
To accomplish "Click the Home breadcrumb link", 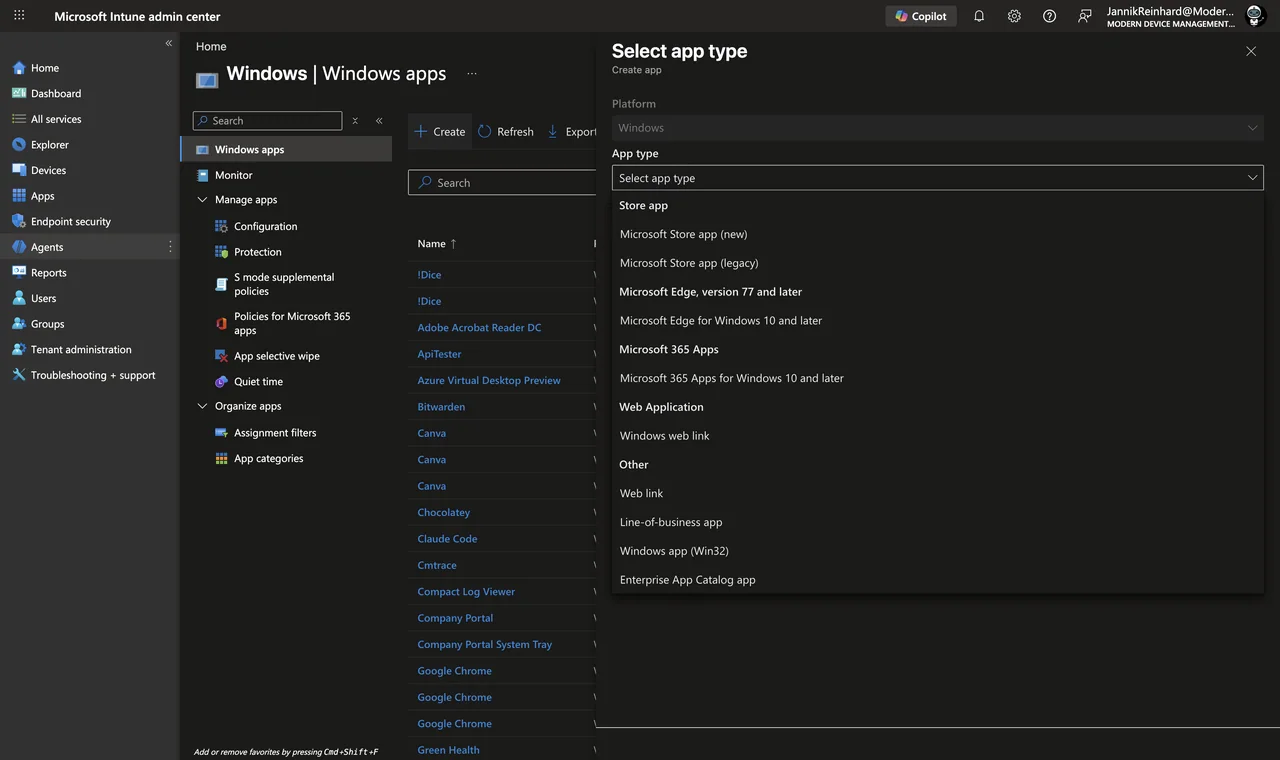I will pyautogui.click(x=211, y=46).
